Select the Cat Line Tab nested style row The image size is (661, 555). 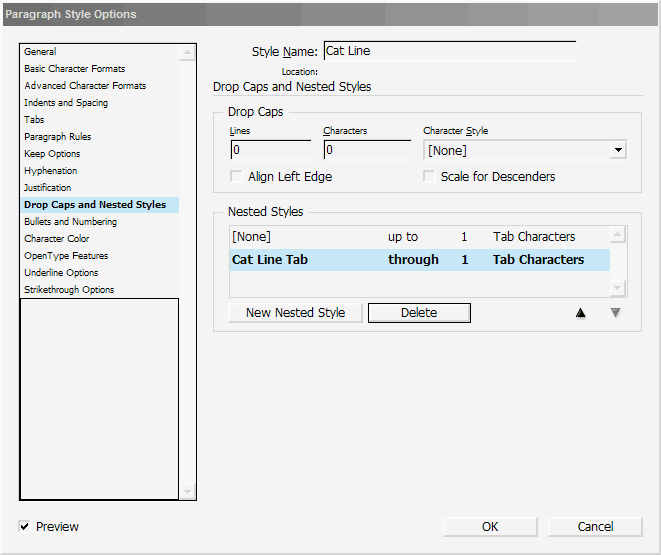[x=420, y=260]
